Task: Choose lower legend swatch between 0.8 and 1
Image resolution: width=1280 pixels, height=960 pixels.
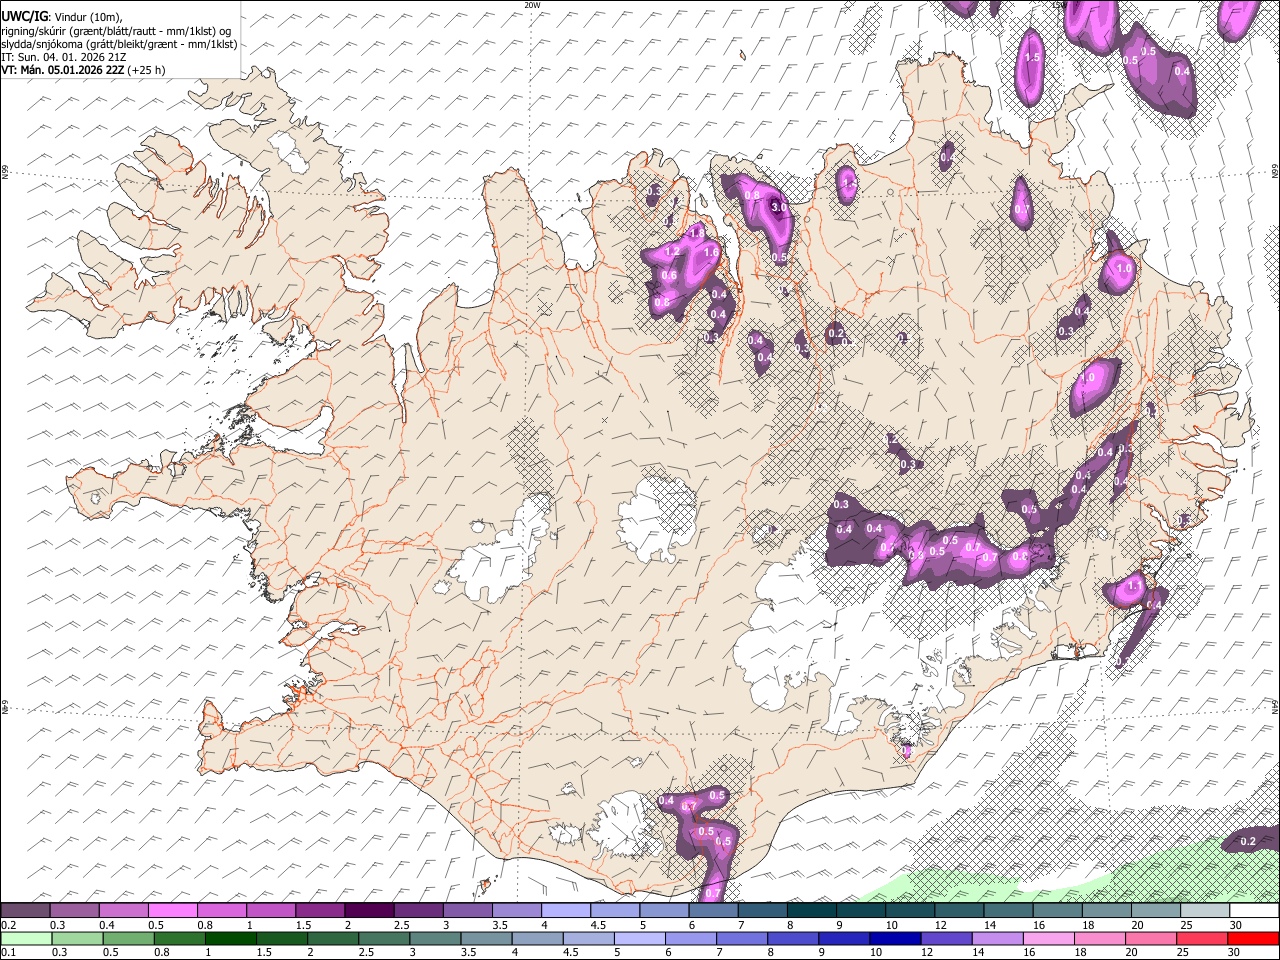Action: [179, 939]
